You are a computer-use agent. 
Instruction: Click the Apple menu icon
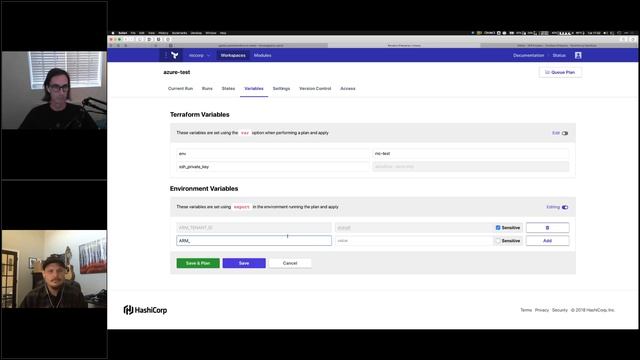point(113,33)
